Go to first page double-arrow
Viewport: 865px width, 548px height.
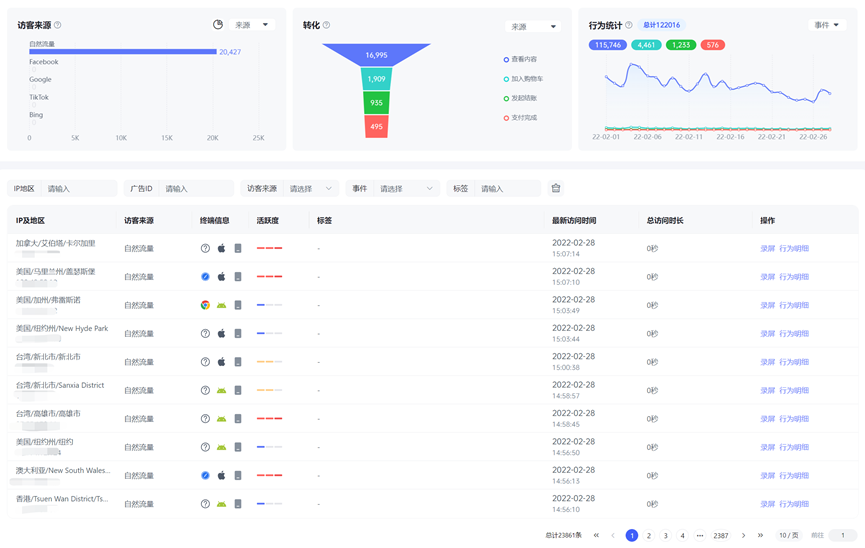point(596,535)
